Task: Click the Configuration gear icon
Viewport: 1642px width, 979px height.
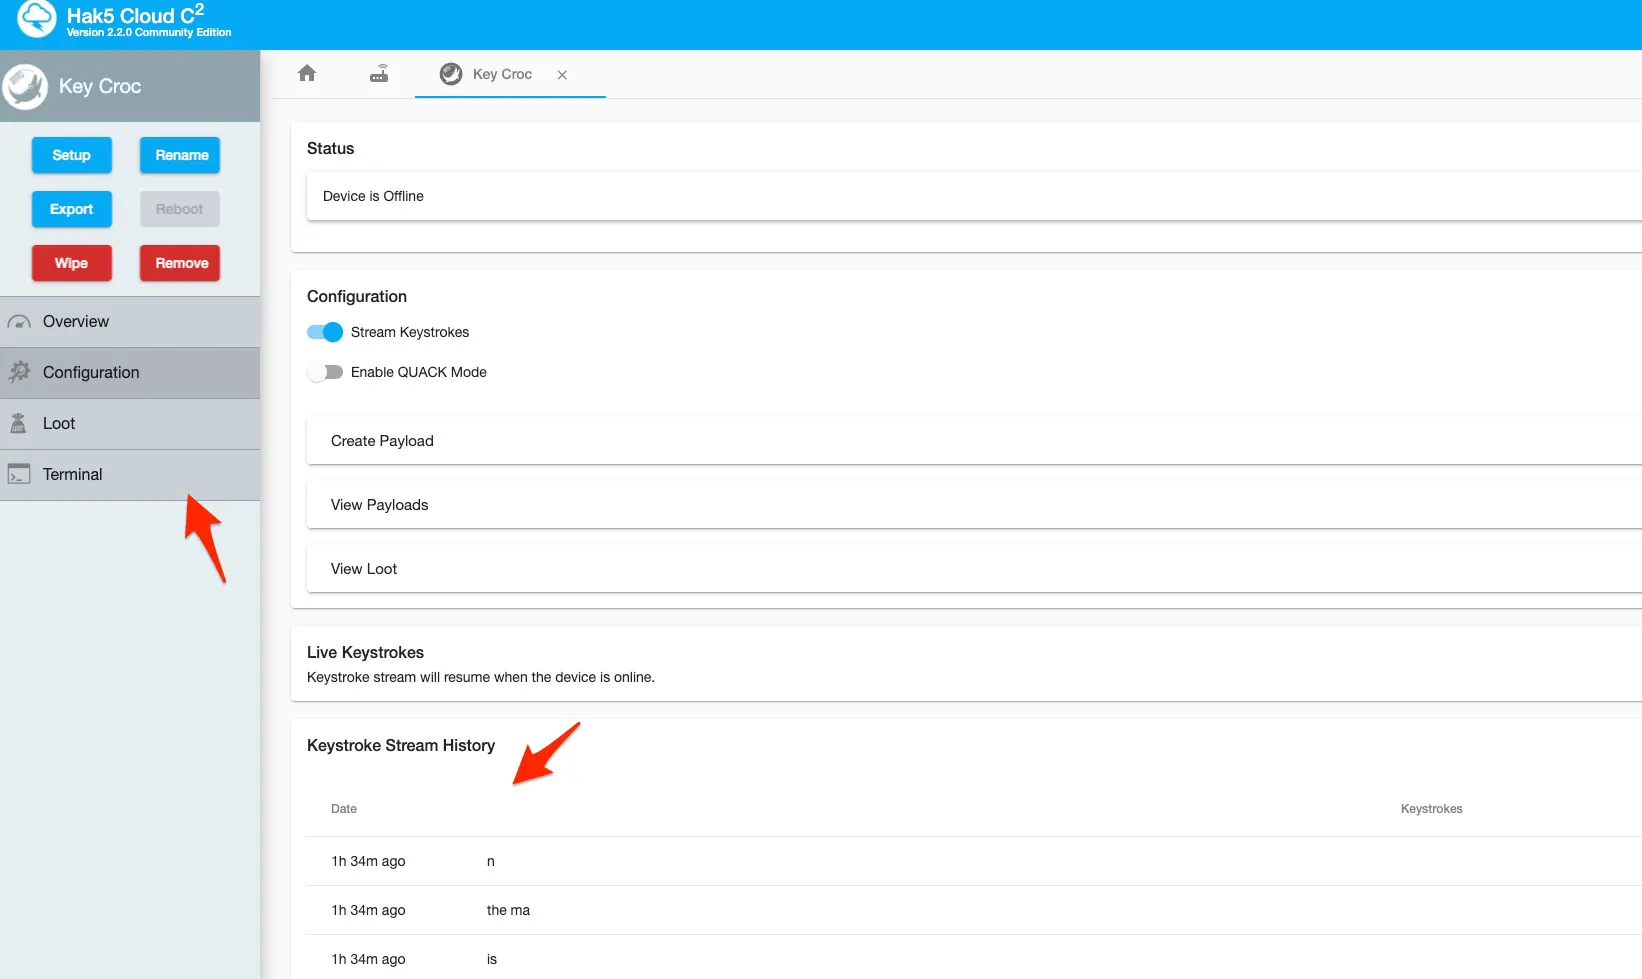Action: click(19, 372)
